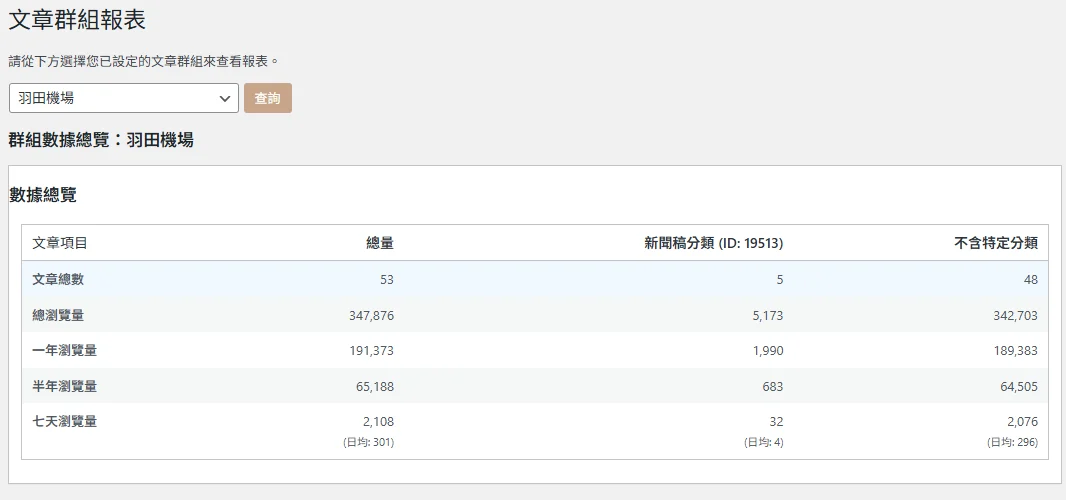Click the value 5,173
Image resolution: width=1066 pixels, height=500 pixels.
coord(768,315)
